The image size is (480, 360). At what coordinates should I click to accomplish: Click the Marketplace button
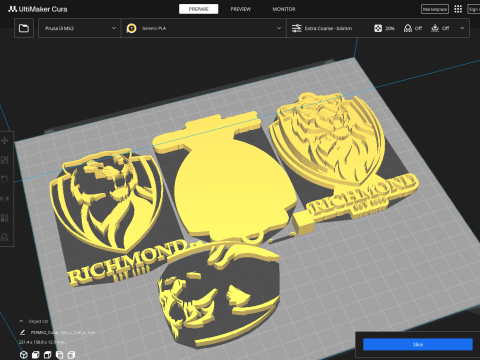pyautogui.click(x=435, y=9)
